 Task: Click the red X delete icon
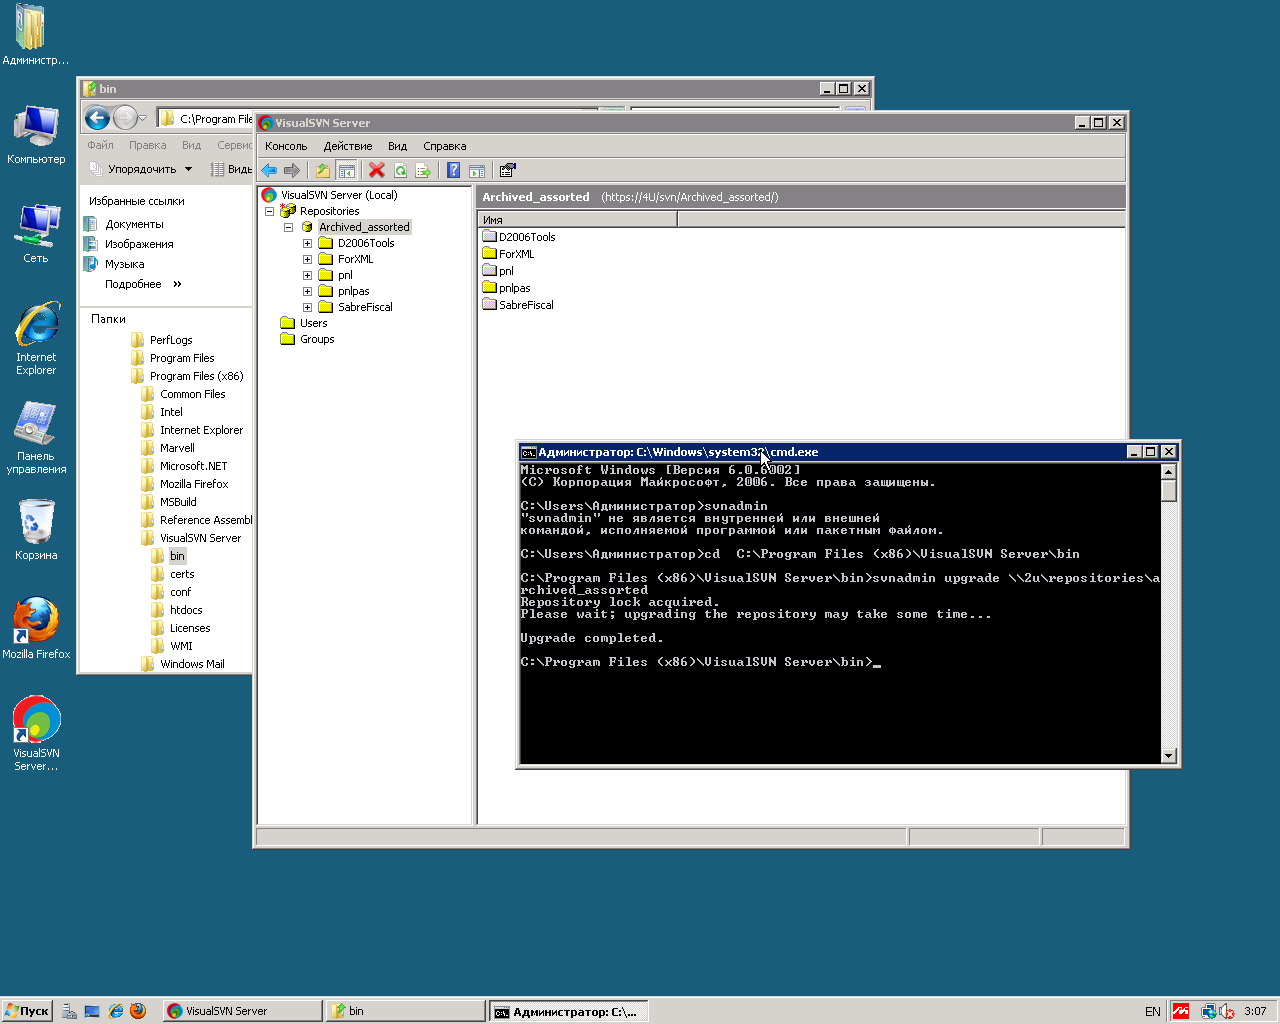coord(376,170)
